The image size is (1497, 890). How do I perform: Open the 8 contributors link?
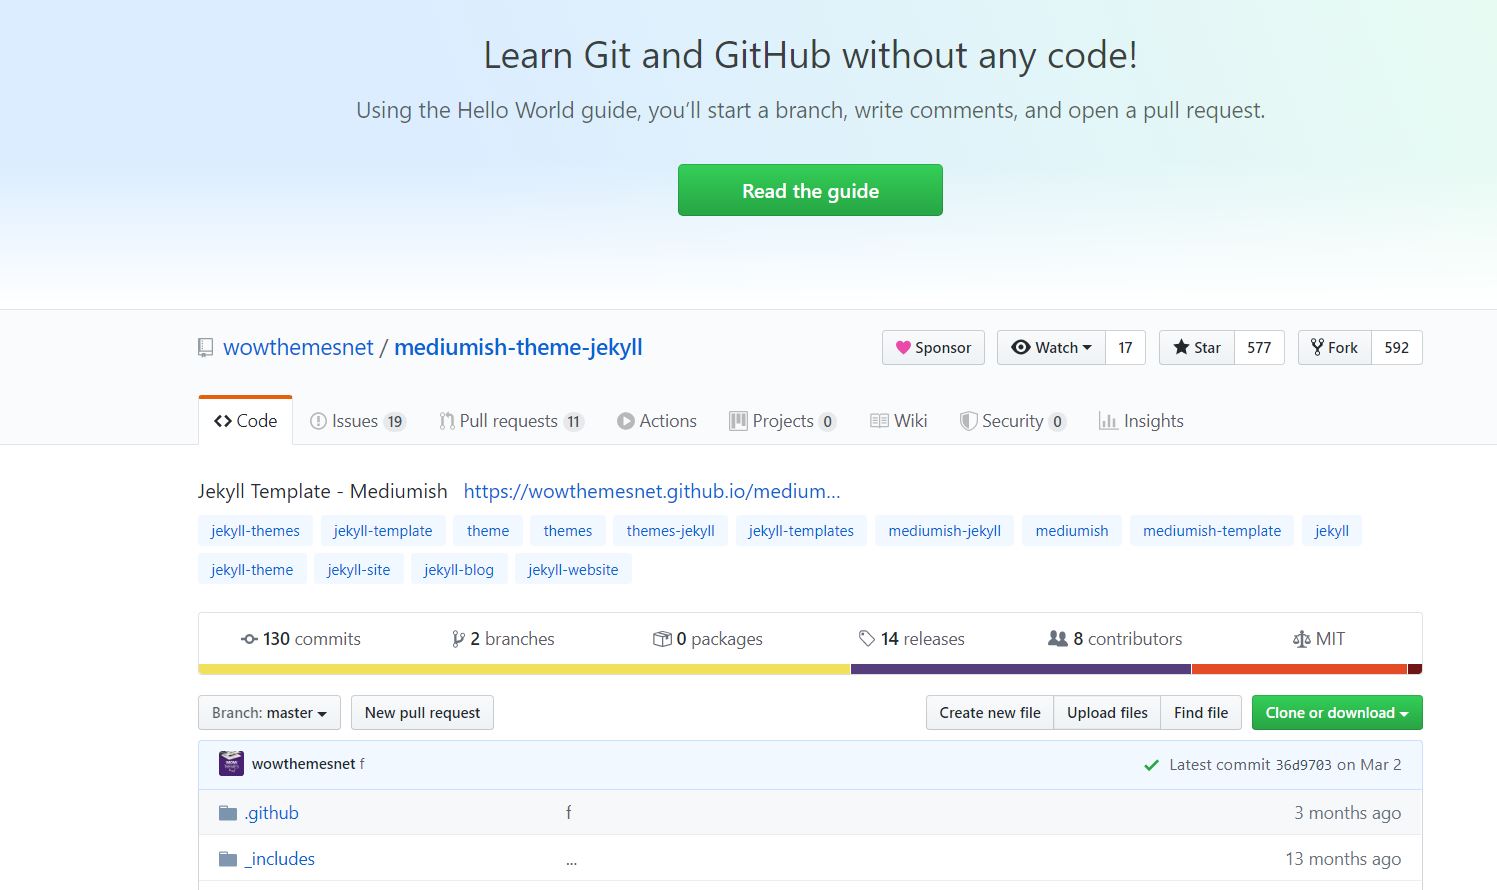click(x=1115, y=639)
